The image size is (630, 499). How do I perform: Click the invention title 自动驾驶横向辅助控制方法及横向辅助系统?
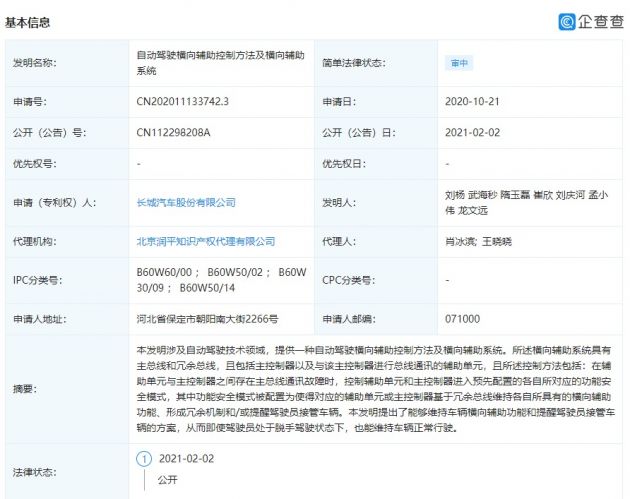(x=220, y=63)
